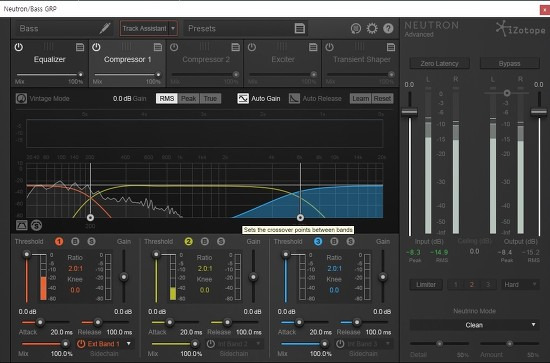The height and width of the screenshot is (363, 550).
Task: Enable the Limiter button
Action: [x=426, y=284]
